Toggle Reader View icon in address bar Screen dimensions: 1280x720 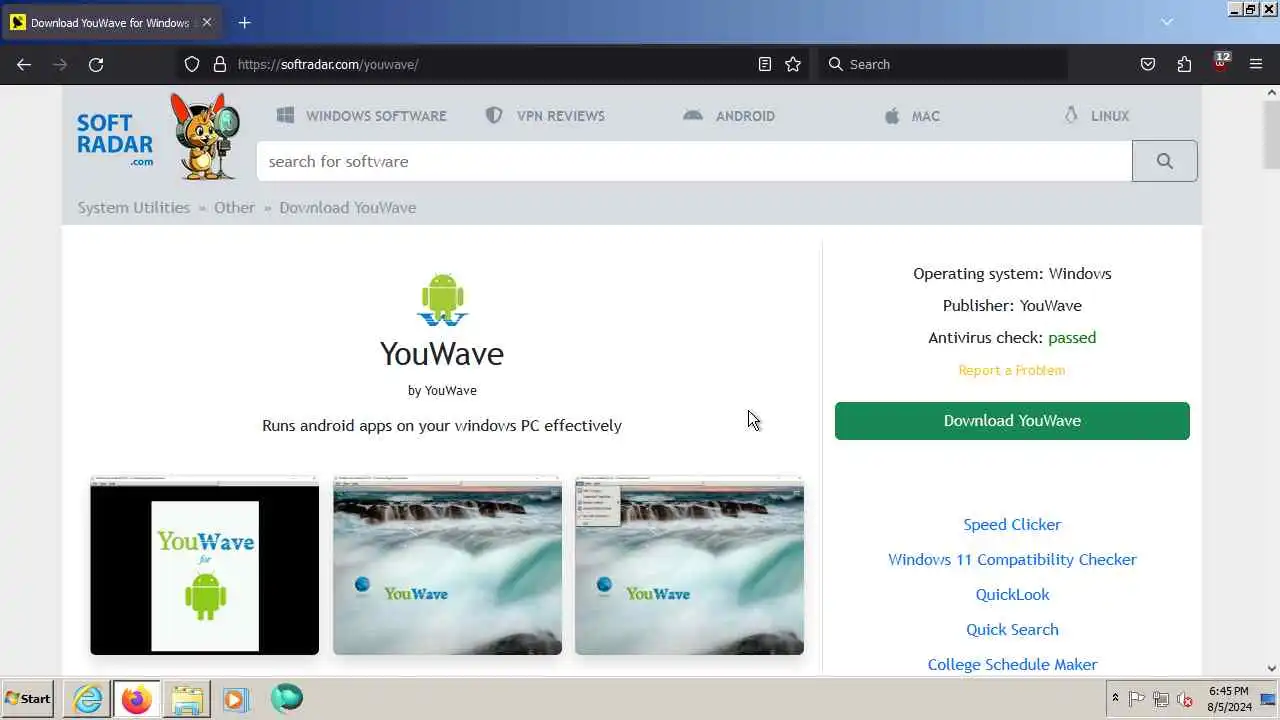click(765, 64)
